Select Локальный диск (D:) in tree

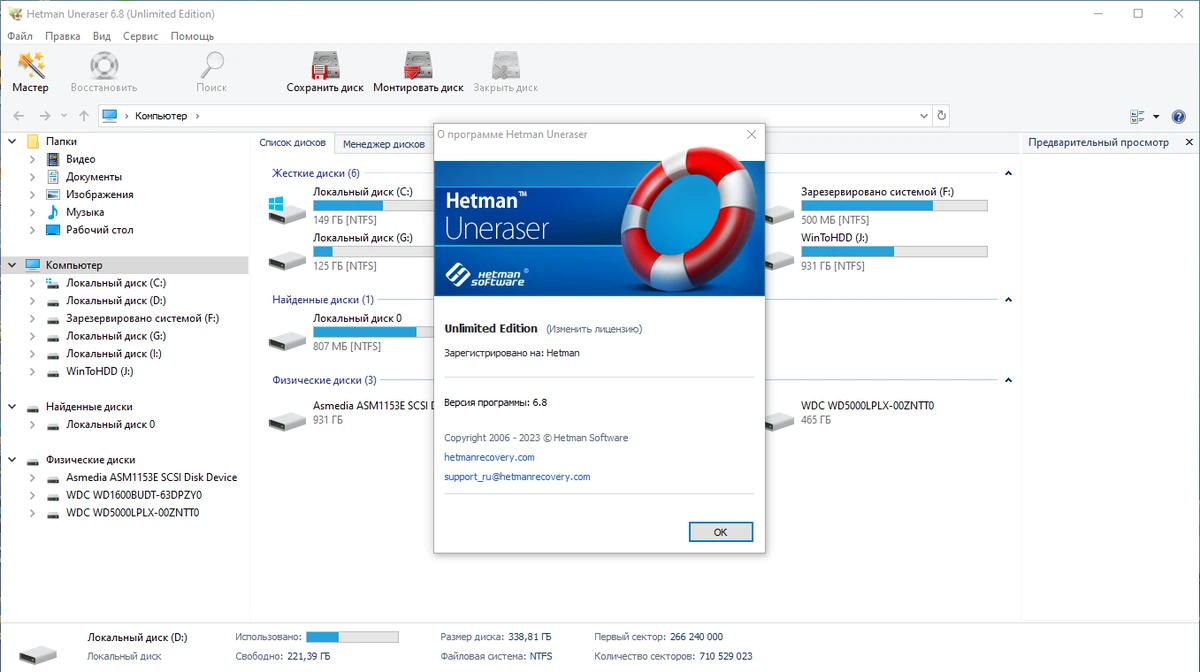pos(116,300)
